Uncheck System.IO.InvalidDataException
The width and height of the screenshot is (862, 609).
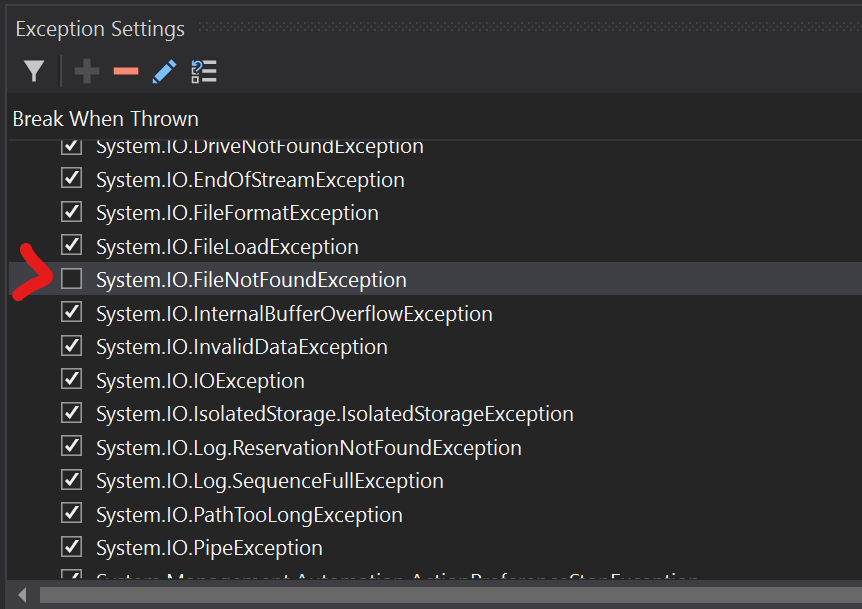click(x=71, y=345)
